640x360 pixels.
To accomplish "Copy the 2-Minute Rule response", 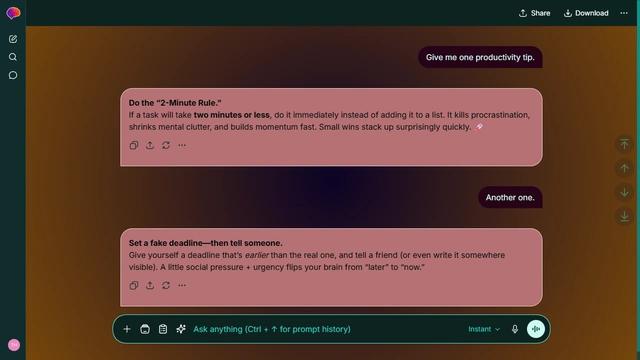I will tap(134, 145).
